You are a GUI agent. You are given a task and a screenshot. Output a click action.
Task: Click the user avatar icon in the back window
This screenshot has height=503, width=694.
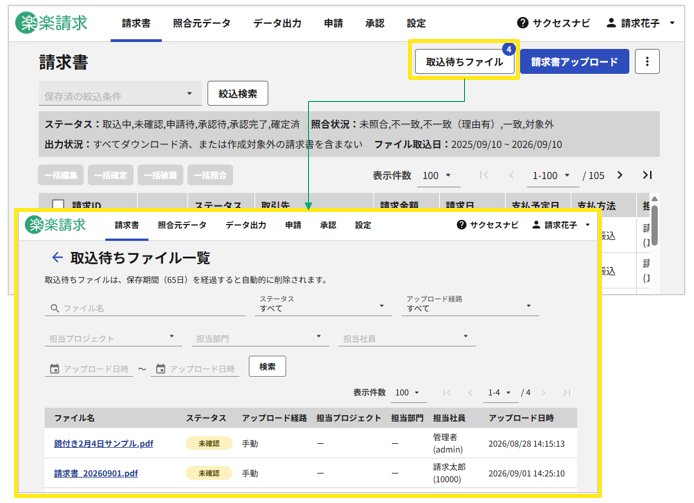pos(611,23)
